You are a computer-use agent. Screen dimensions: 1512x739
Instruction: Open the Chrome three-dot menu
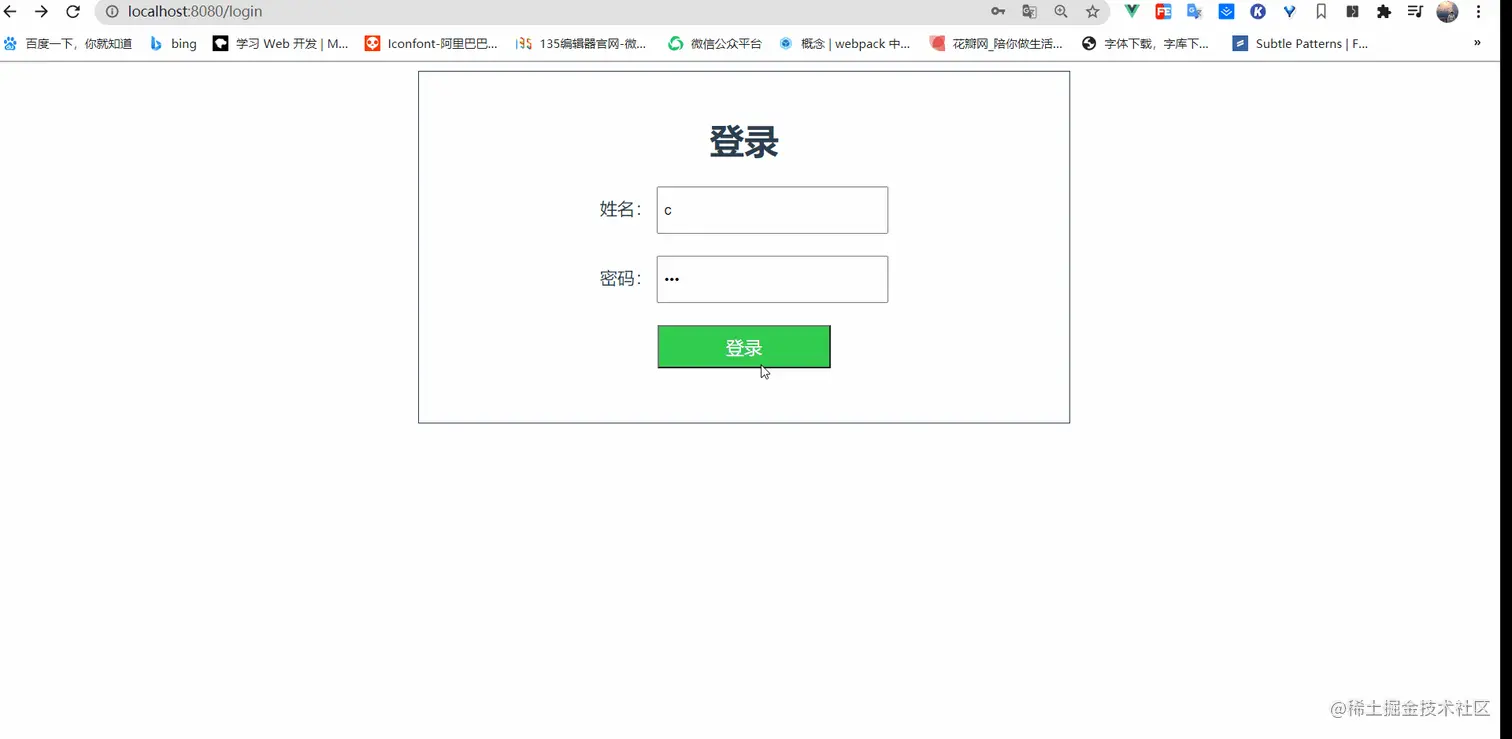(x=1478, y=12)
